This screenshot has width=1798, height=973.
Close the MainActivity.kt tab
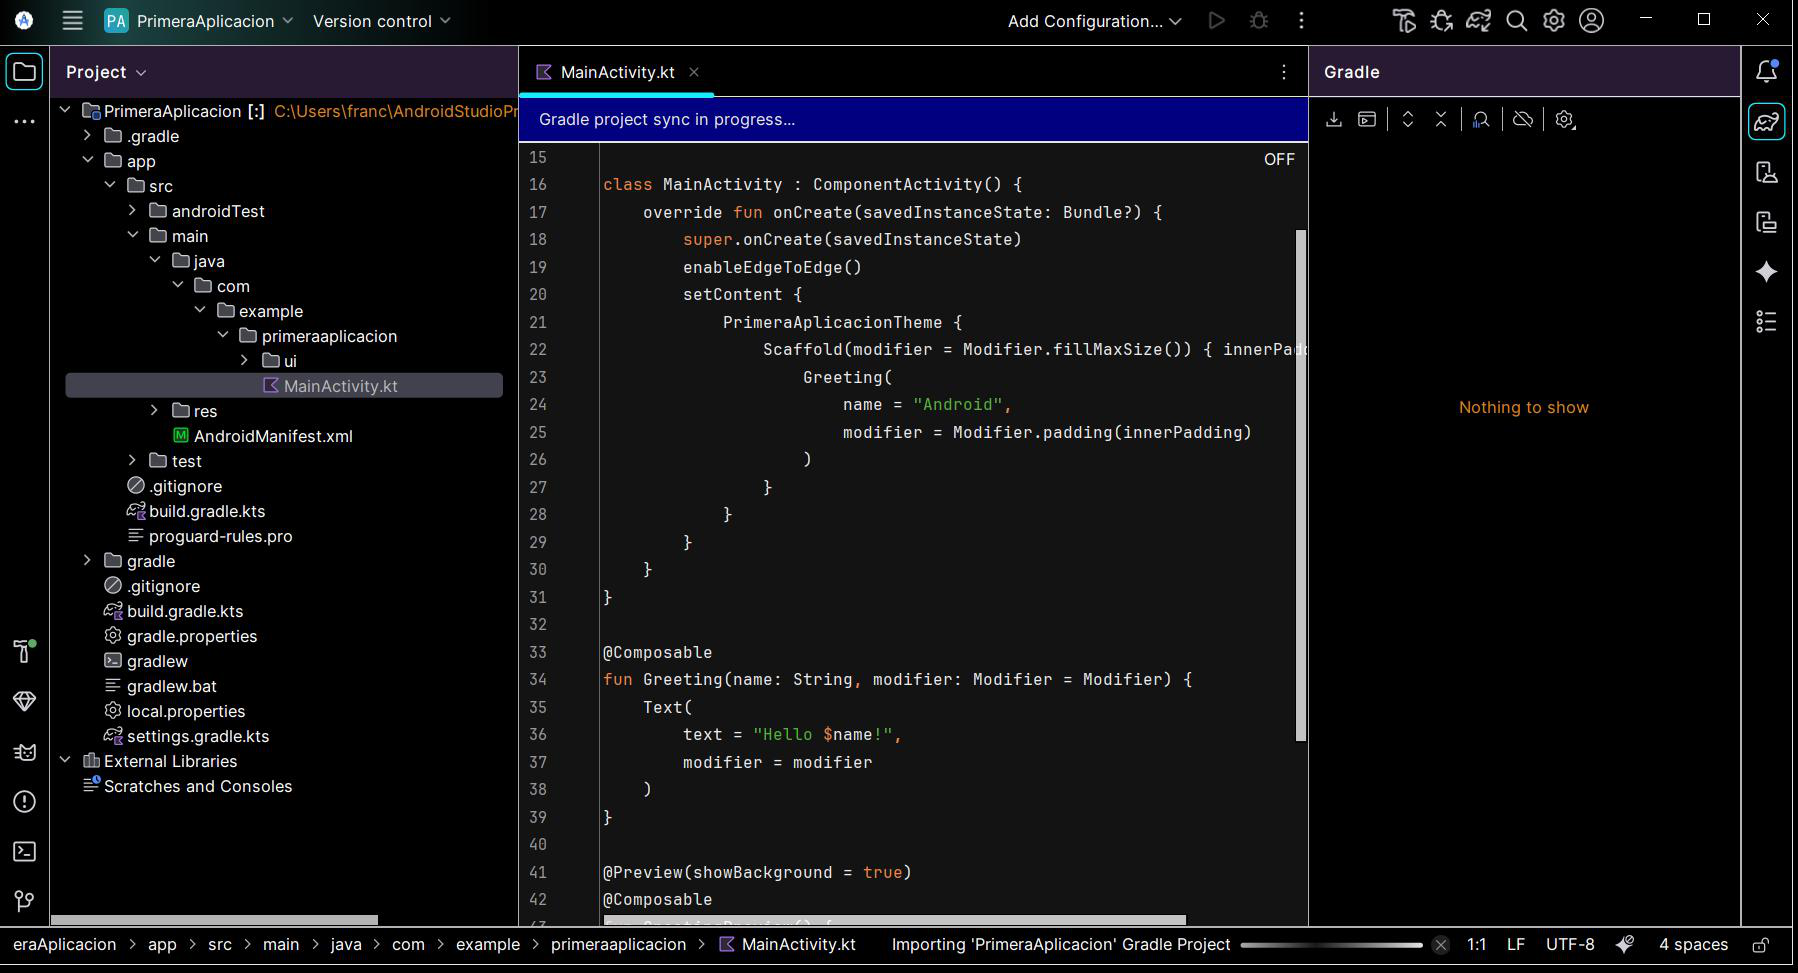694,72
